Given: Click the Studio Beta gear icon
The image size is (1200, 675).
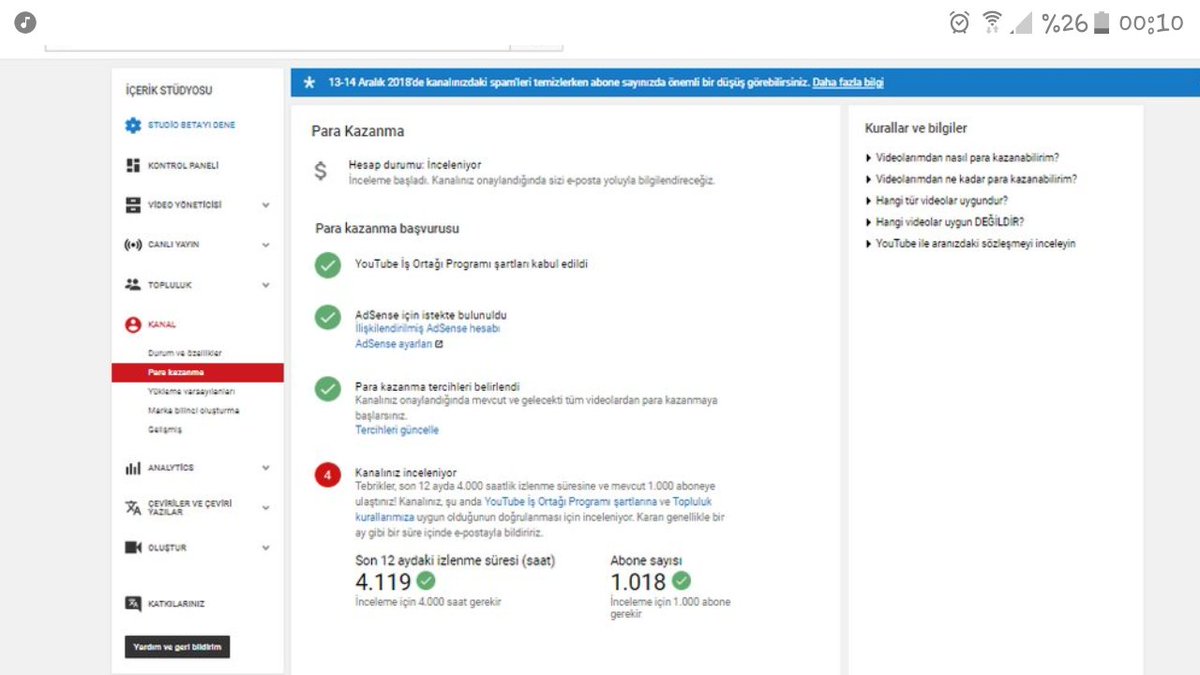Looking at the screenshot, I should [133, 126].
